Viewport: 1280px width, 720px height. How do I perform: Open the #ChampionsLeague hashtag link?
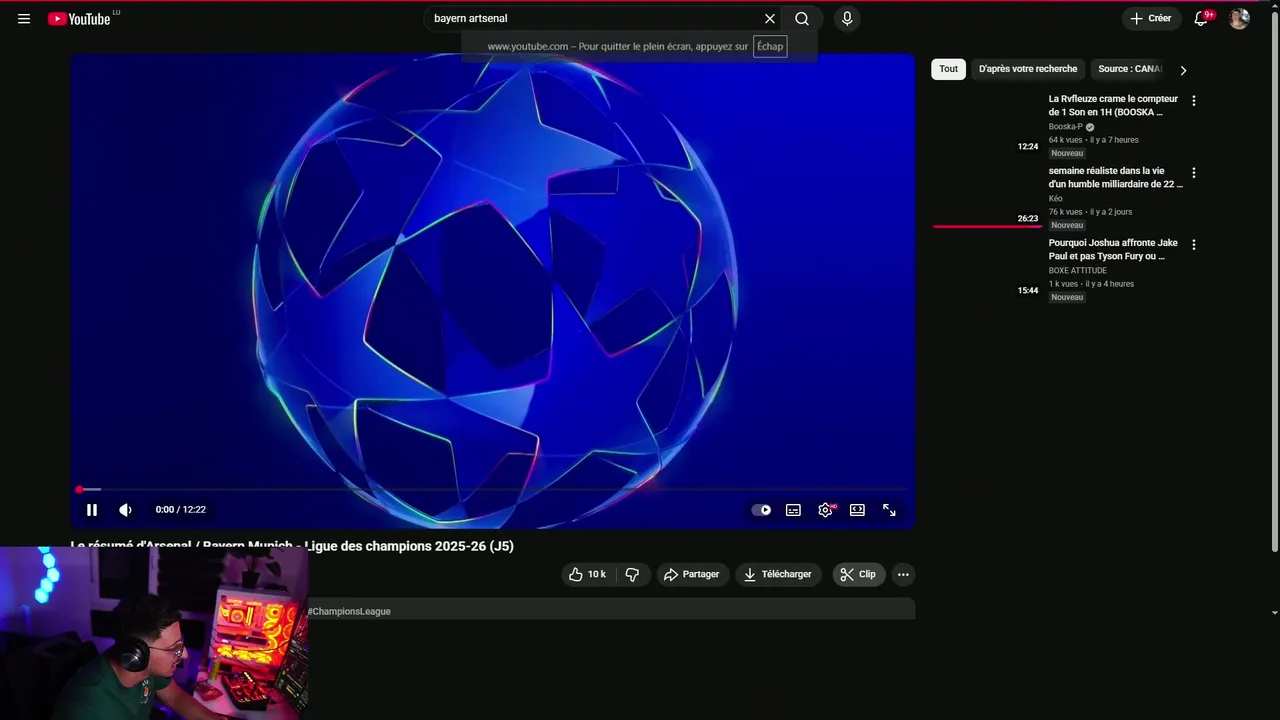click(x=349, y=611)
